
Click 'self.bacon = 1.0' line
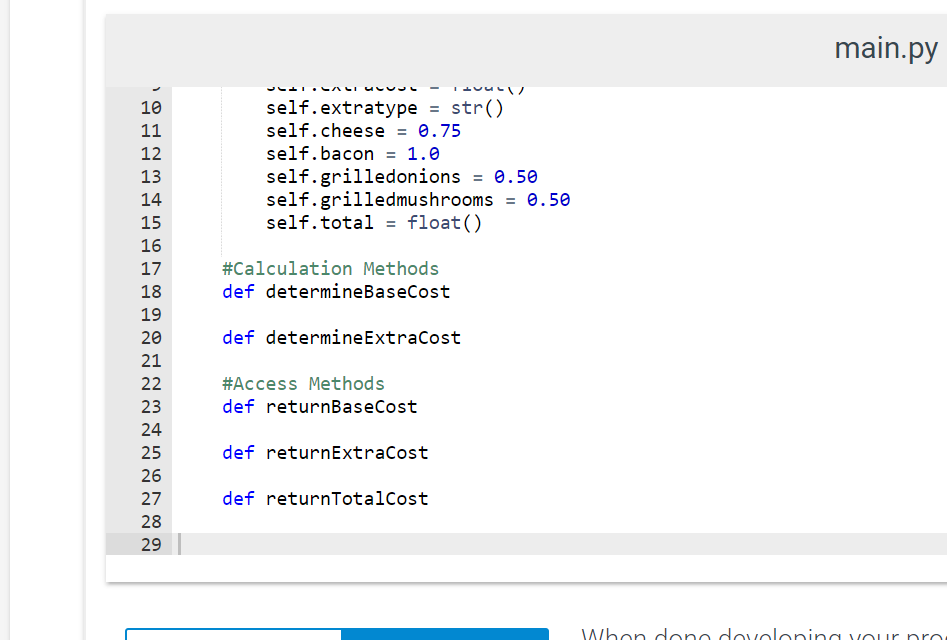353,154
